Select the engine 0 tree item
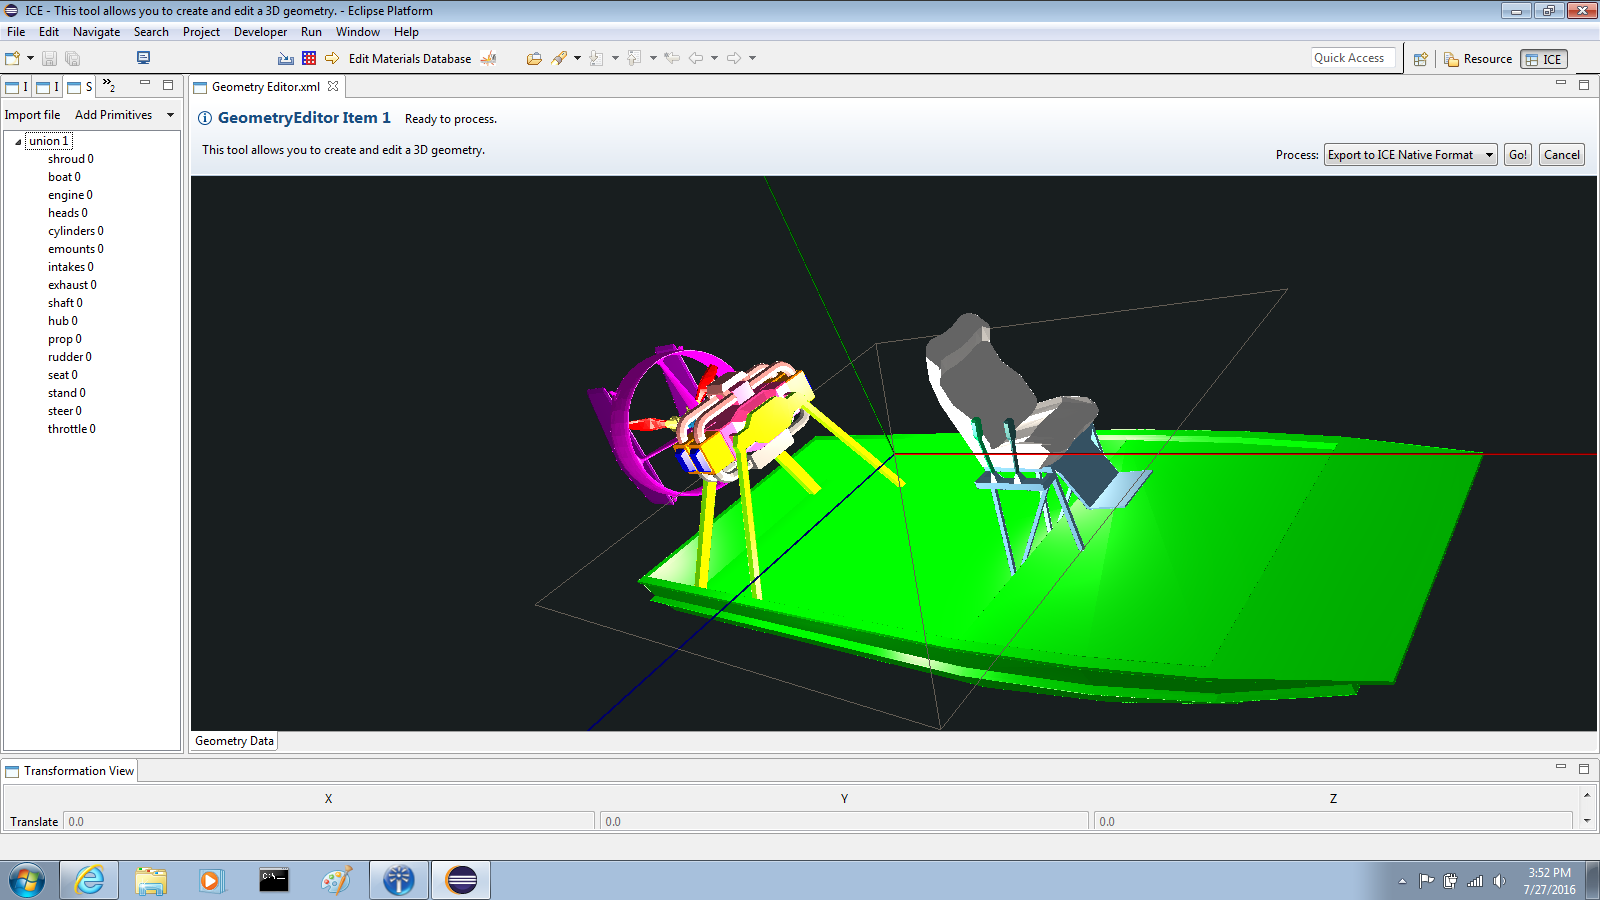This screenshot has width=1600, height=900. coord(70,195)
